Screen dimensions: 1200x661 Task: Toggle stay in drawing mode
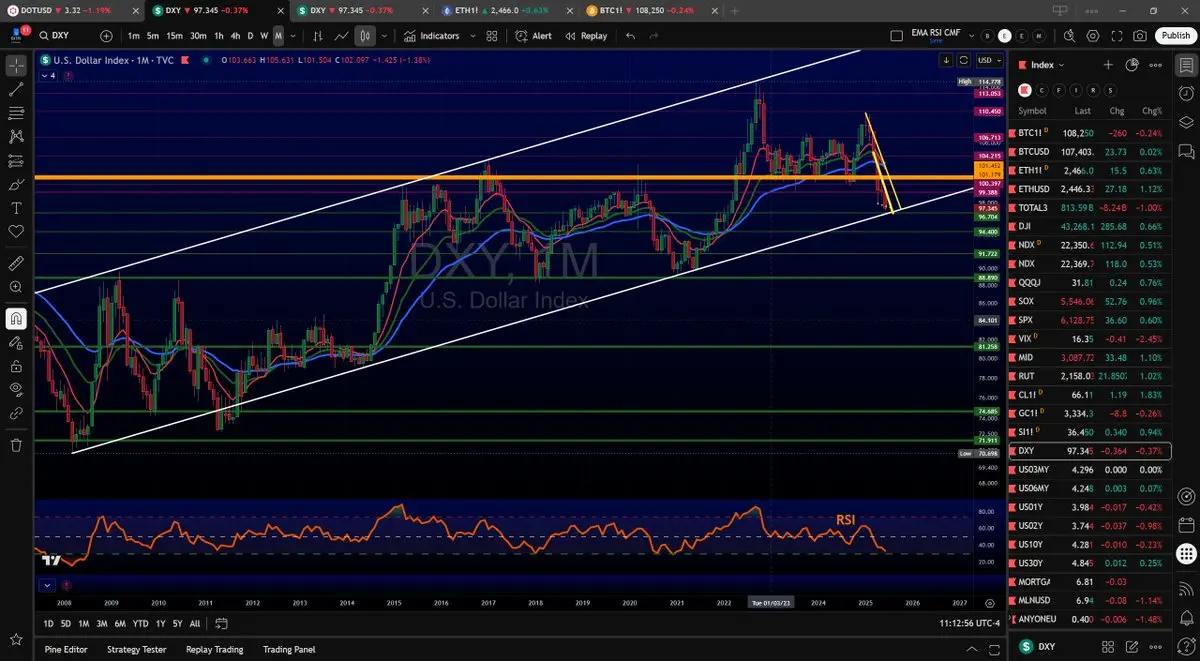(16, 342)
